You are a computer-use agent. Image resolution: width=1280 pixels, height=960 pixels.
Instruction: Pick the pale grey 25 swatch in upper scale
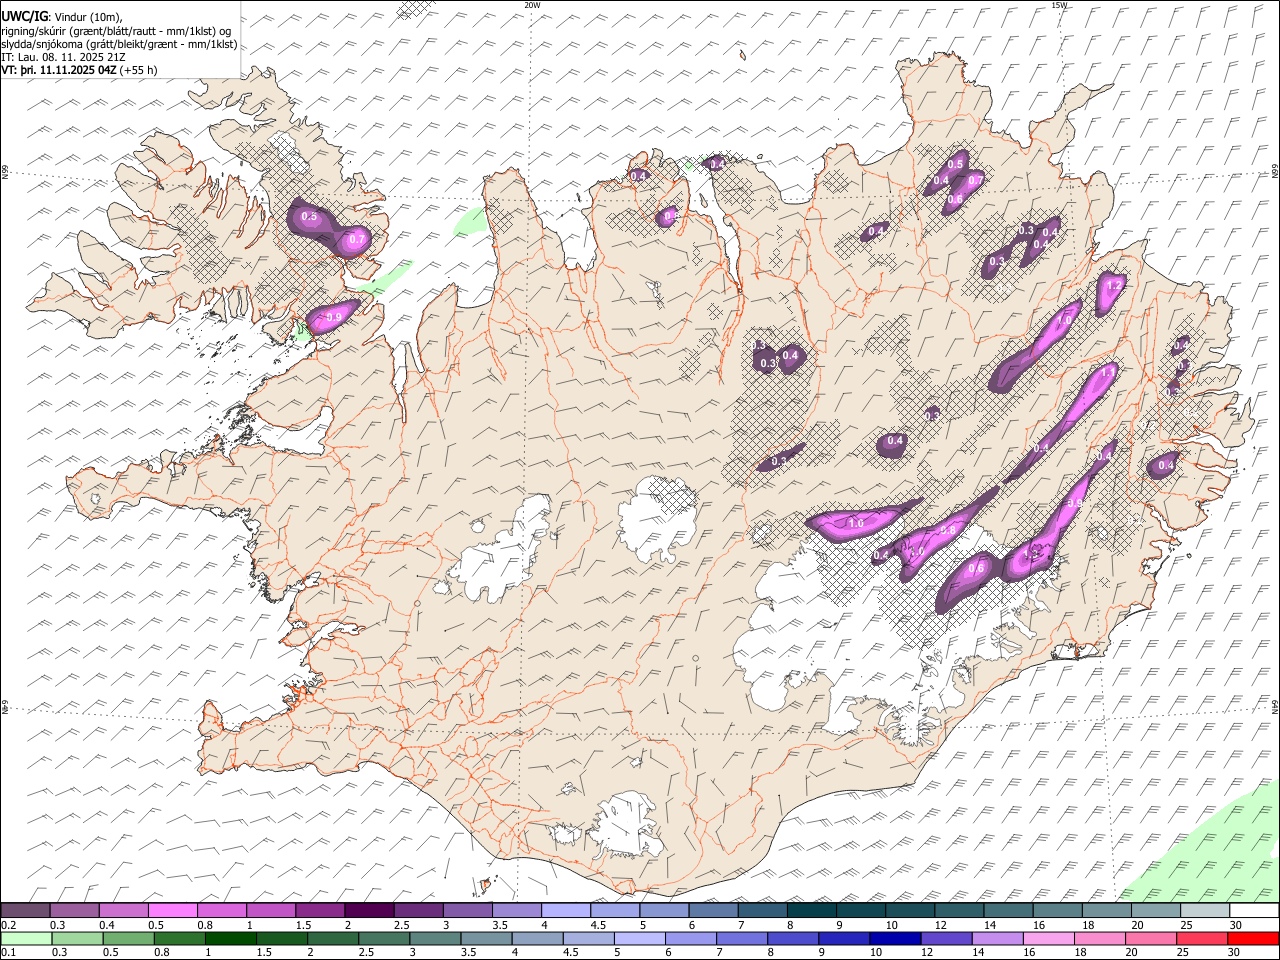[1205, 911]
